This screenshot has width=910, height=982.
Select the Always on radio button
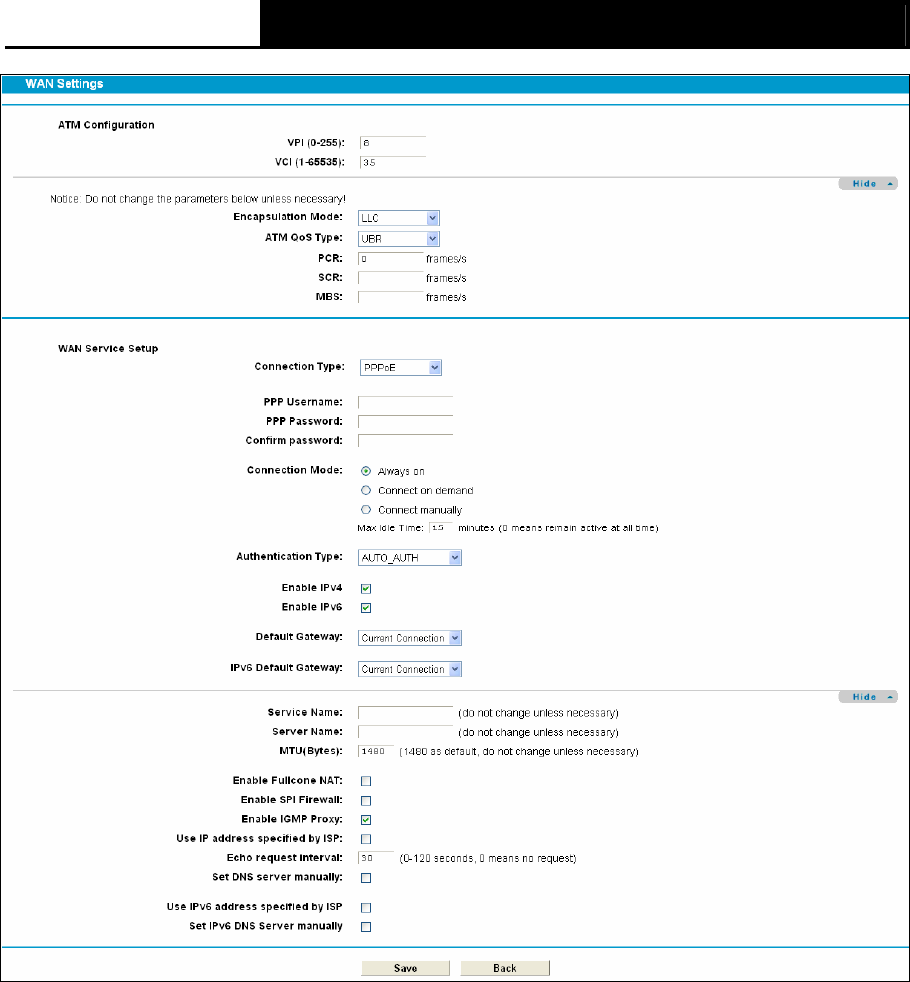[366, 471]
